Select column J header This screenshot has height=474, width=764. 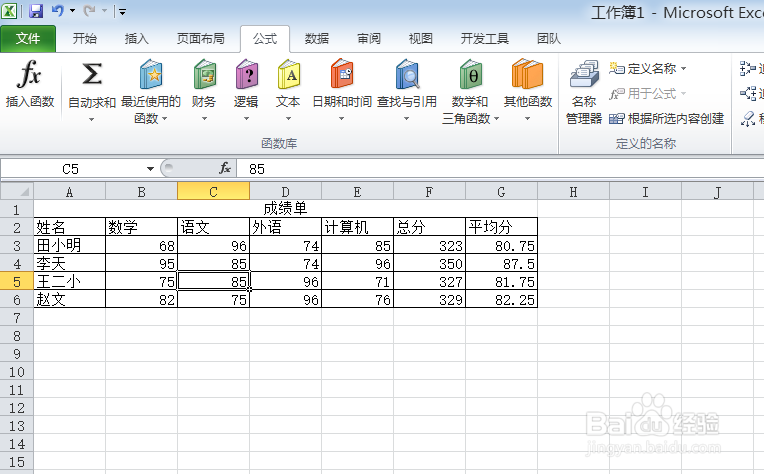tap(717, 191)
